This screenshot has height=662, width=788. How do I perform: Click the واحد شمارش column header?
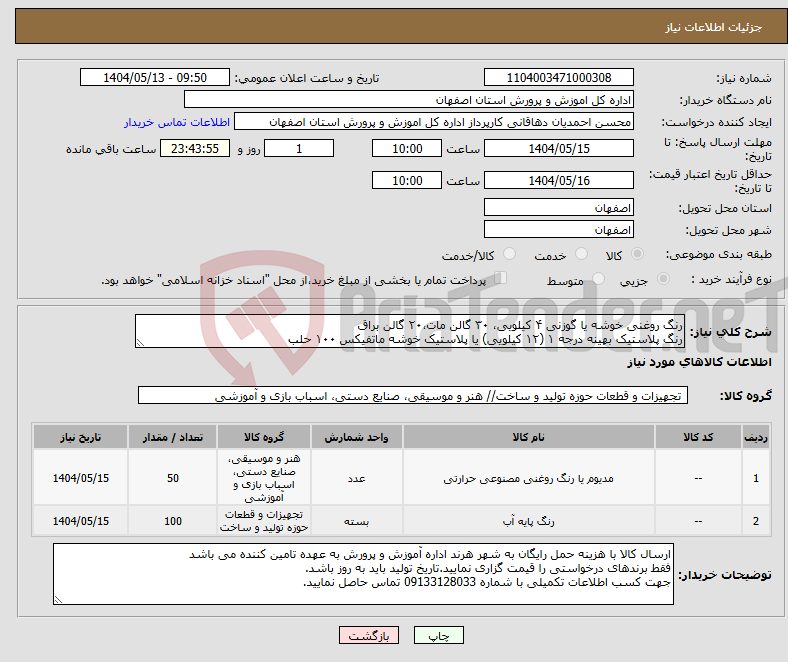pos(356,437)
